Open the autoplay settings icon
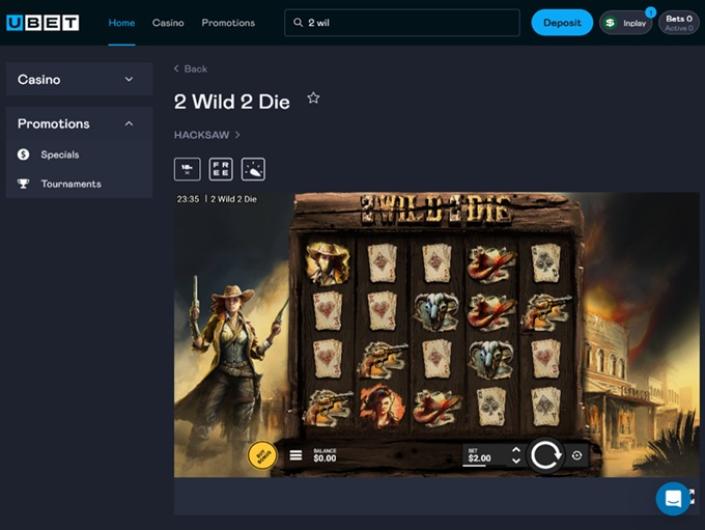Screen dimensions: 705x530 point(577,455)
